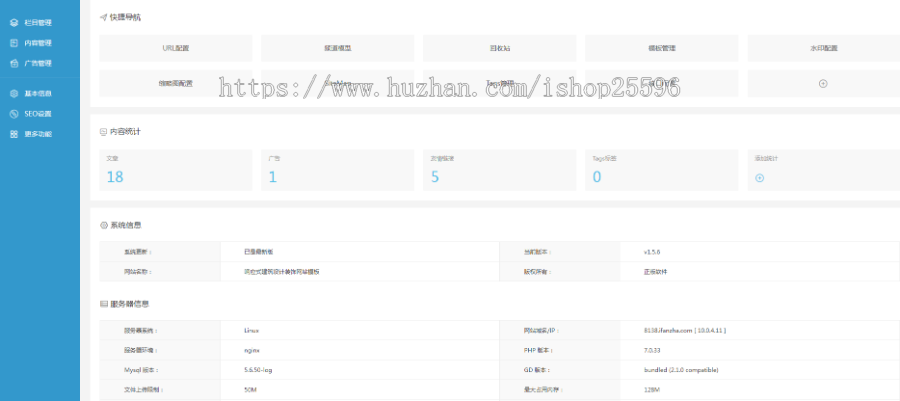Screen dimensions: 900x401
Task: Click the site name 响应式建筑设计装饰网站模板
Action: tap(281, 272)
